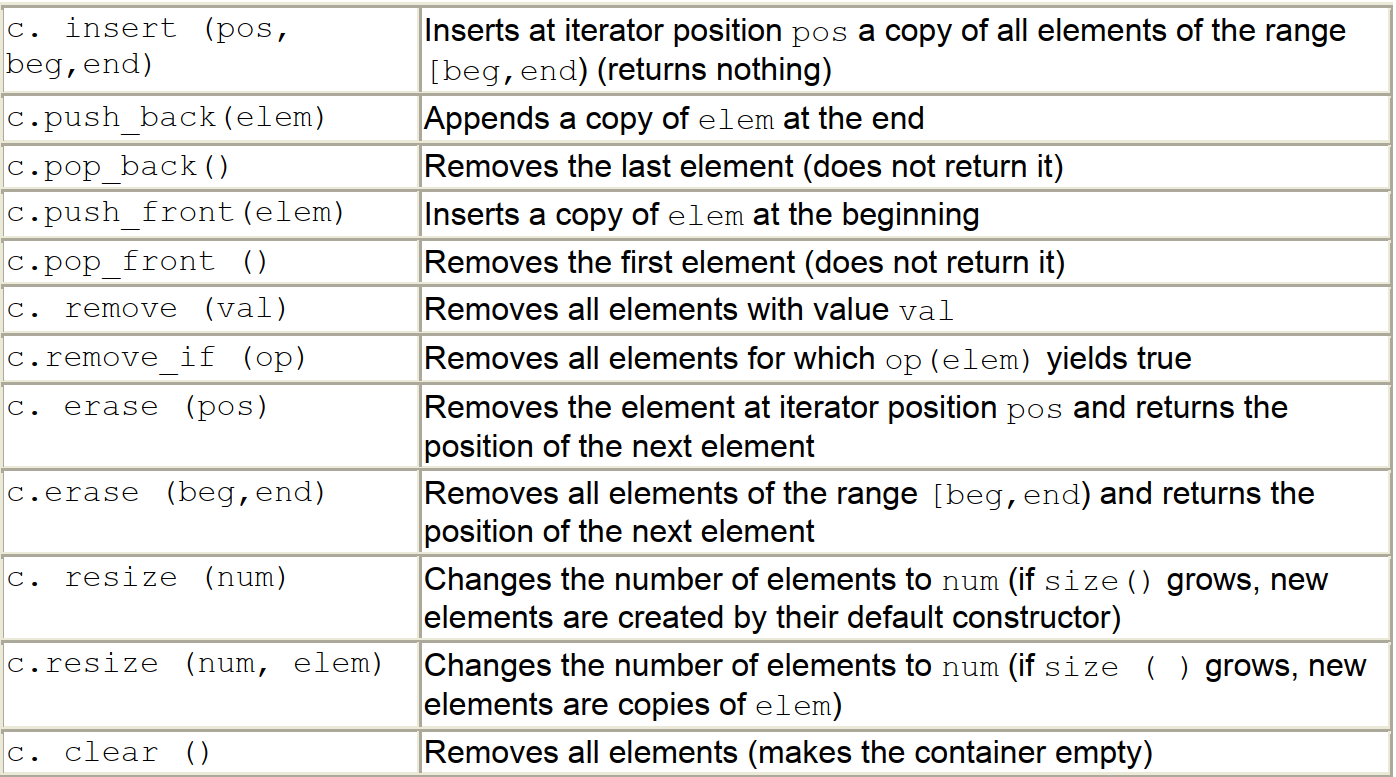The height and width of the screenshot is (777, 1396).
Task: Click the "Appends a copy of elem" description
Action: click(673, 119)
